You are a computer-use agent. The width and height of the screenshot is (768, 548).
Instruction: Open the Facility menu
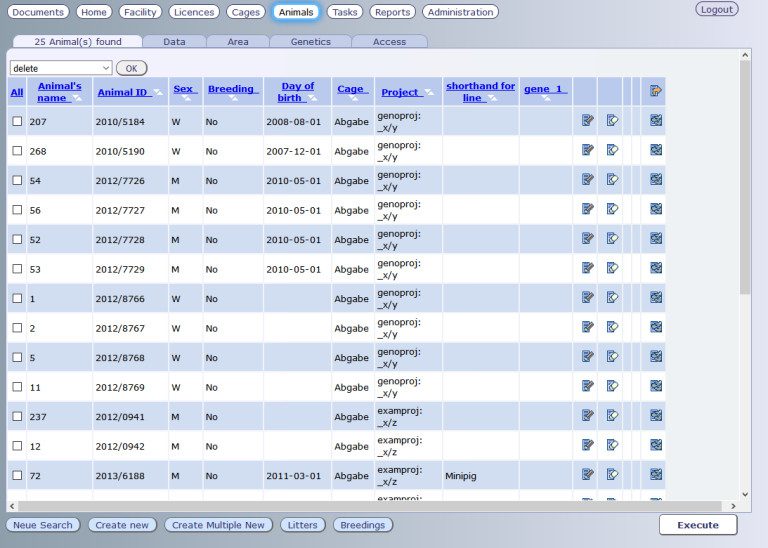click(x=140, y=12)
